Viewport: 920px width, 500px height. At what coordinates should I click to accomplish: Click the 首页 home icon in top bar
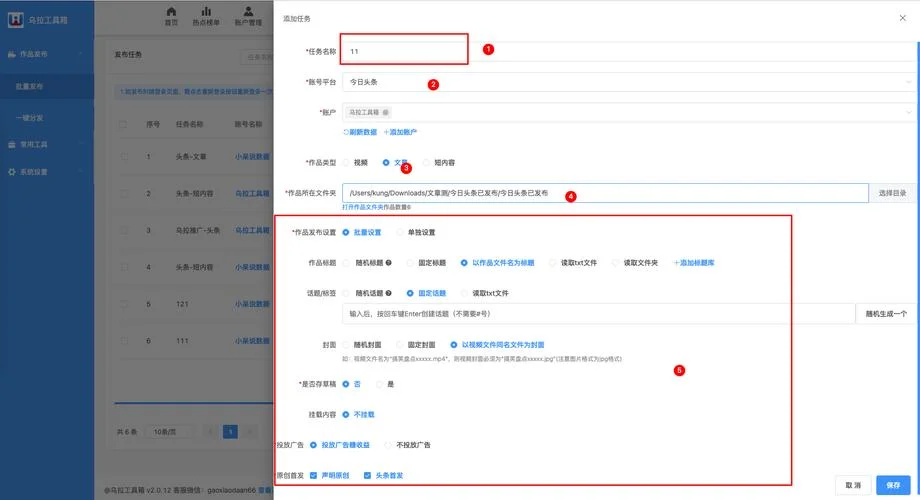pos(171,12)
